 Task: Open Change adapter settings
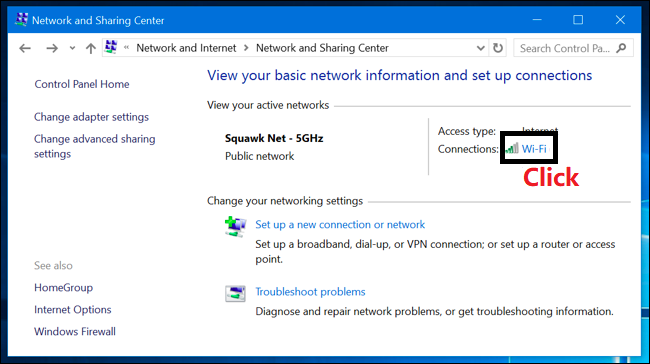pyautogui.click(x=91, y=117)
